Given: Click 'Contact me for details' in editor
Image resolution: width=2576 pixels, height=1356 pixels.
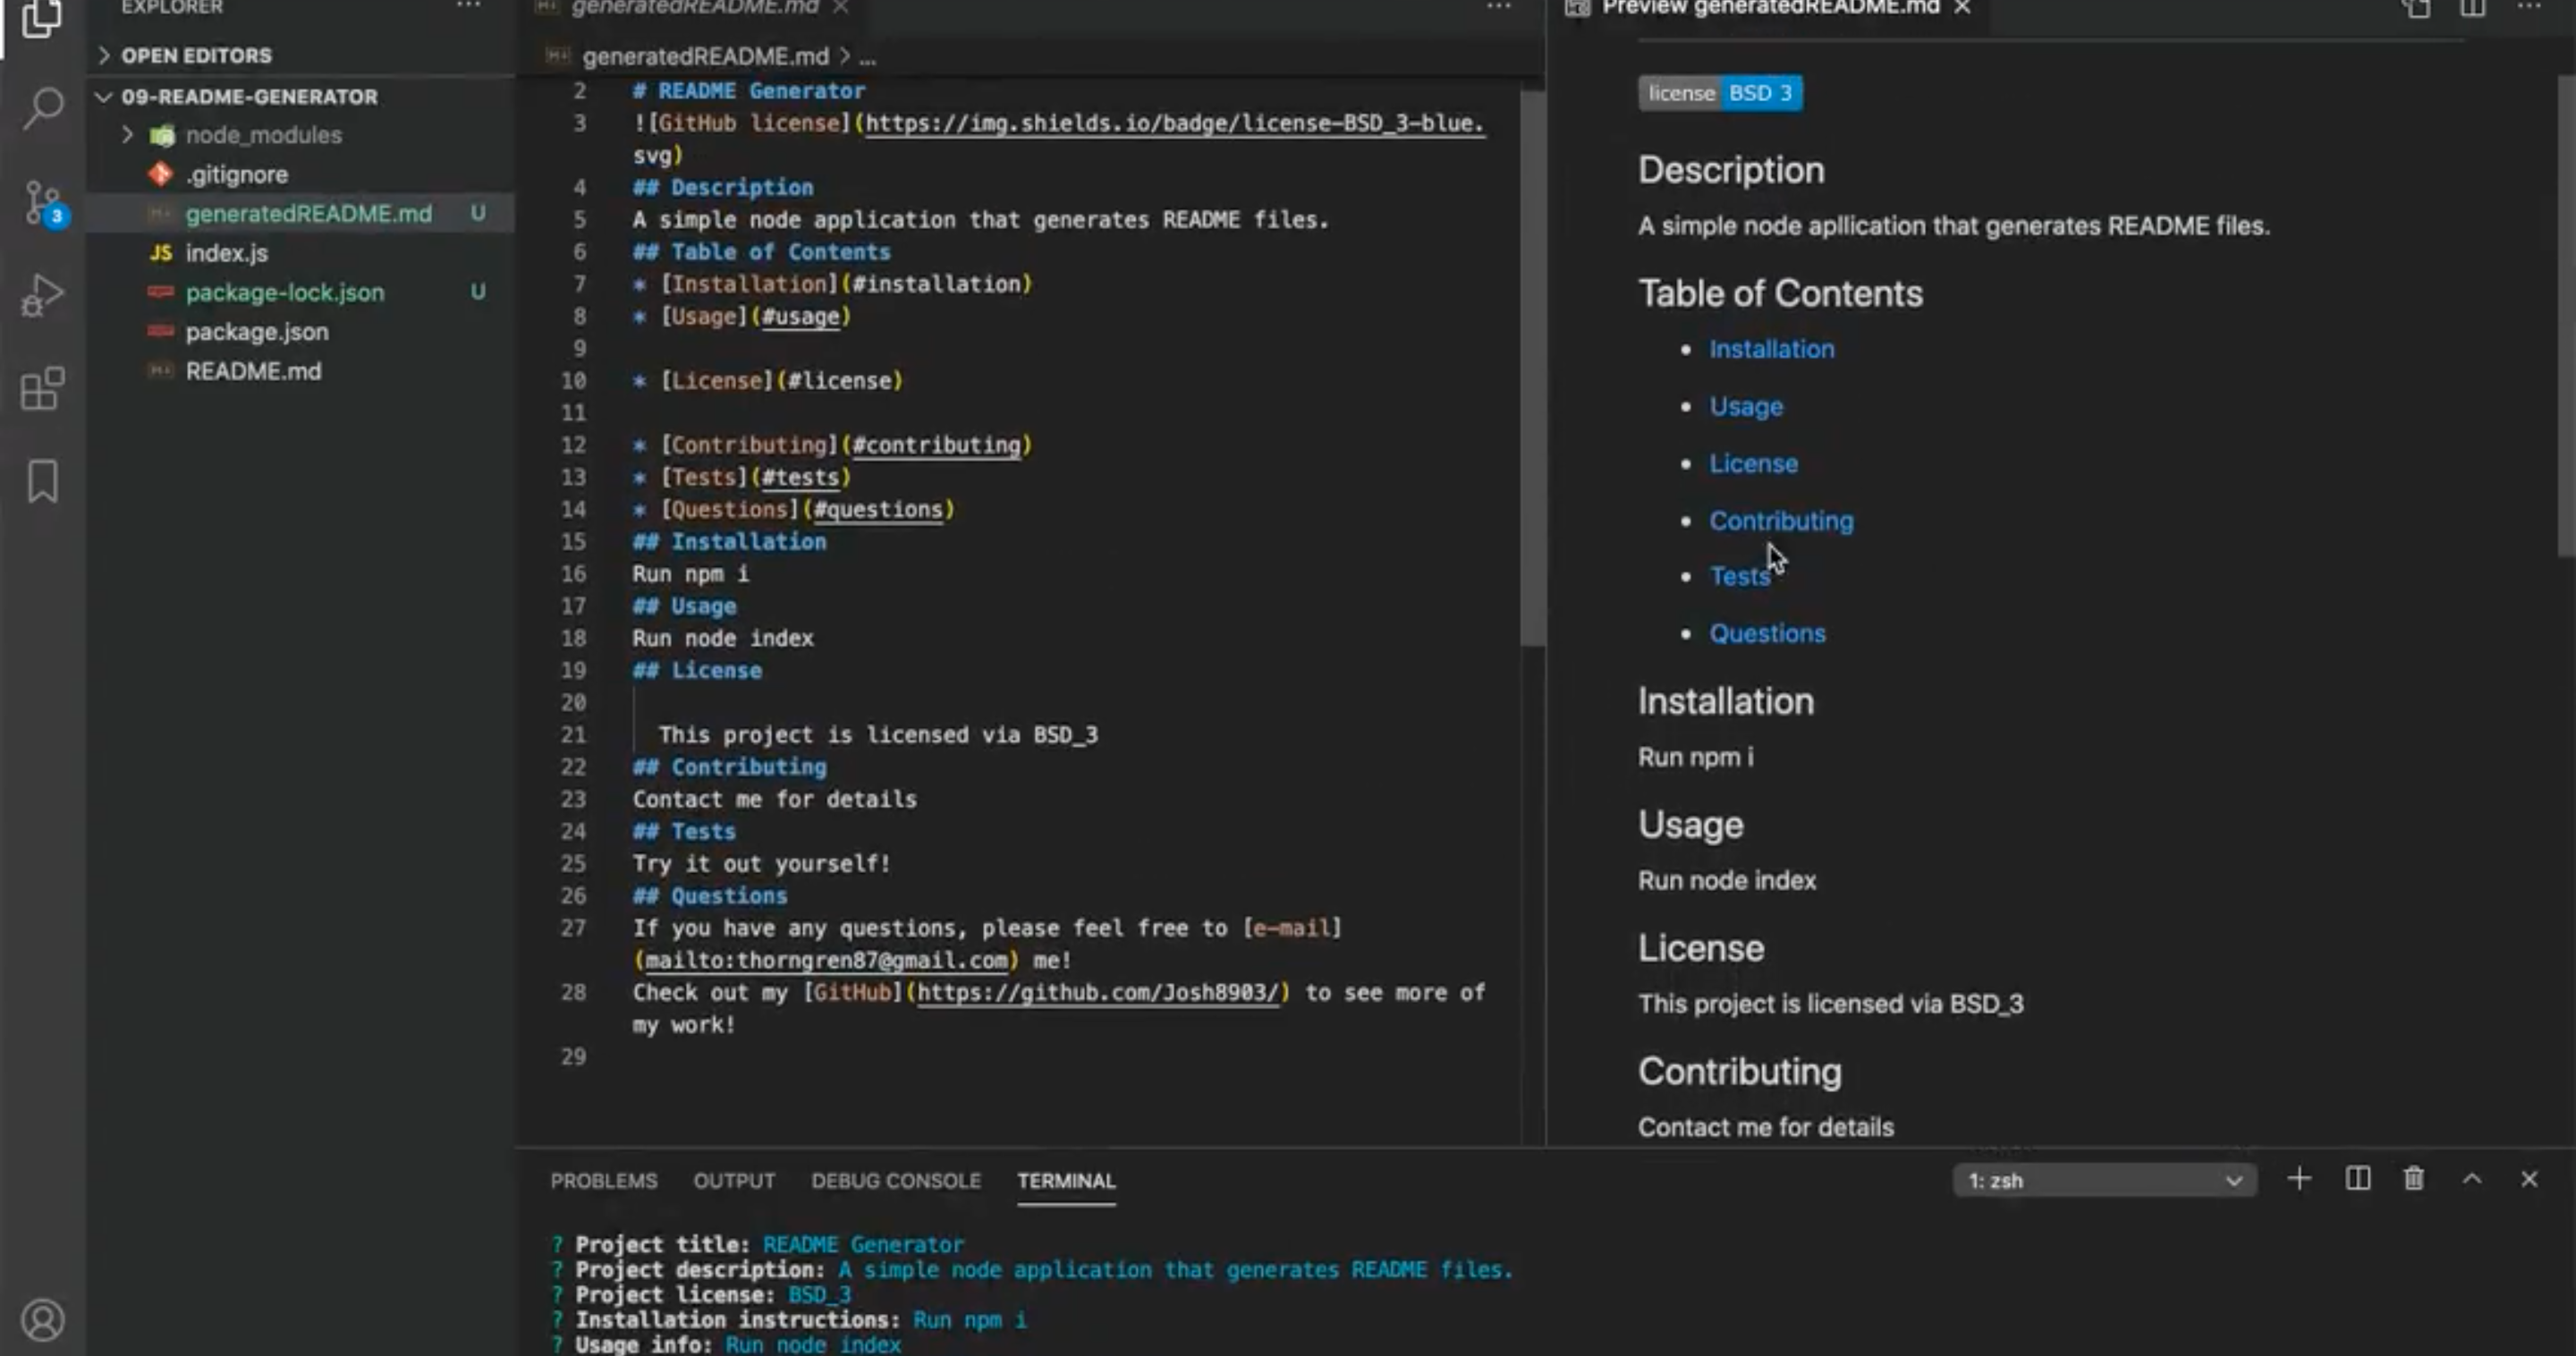Looking at the screenshot, I should coord(774,799).
